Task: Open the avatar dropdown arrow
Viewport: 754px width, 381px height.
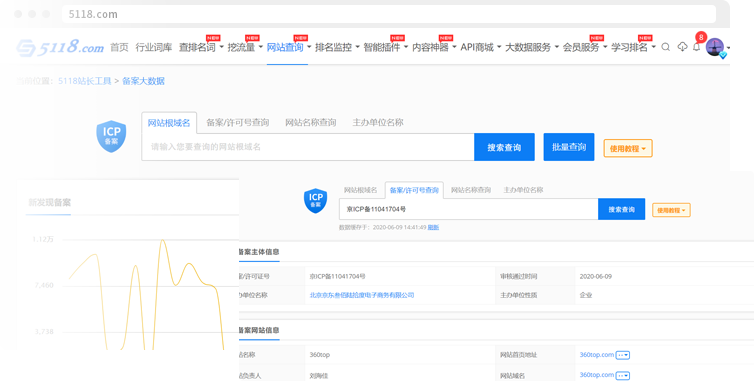Action: click(728, 48)
